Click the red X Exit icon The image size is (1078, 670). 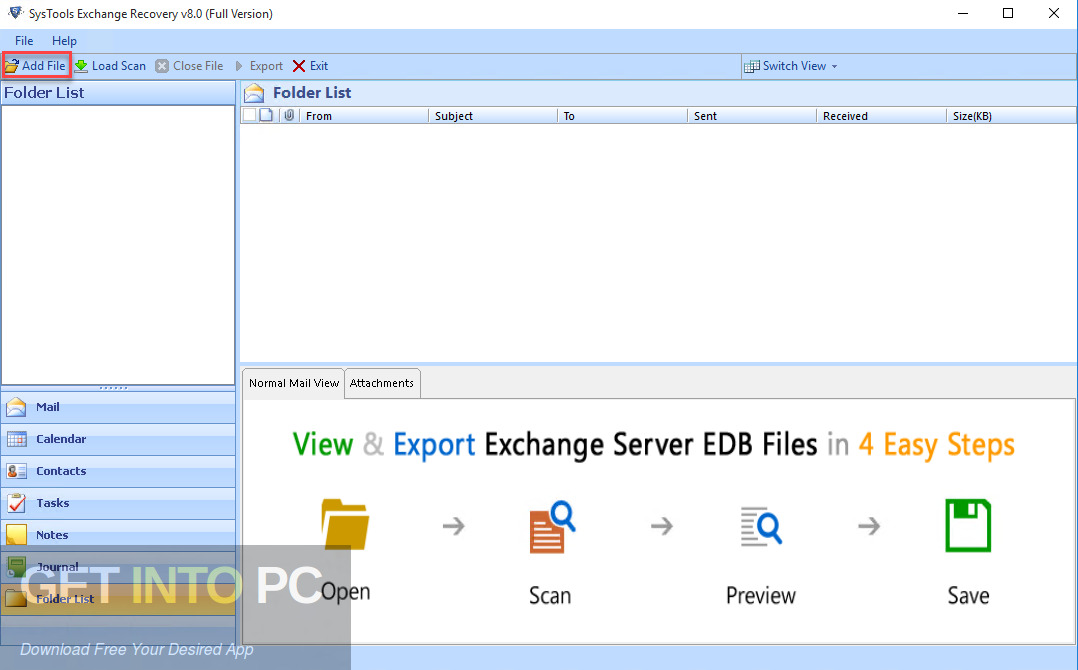click(x=298, y=66)
